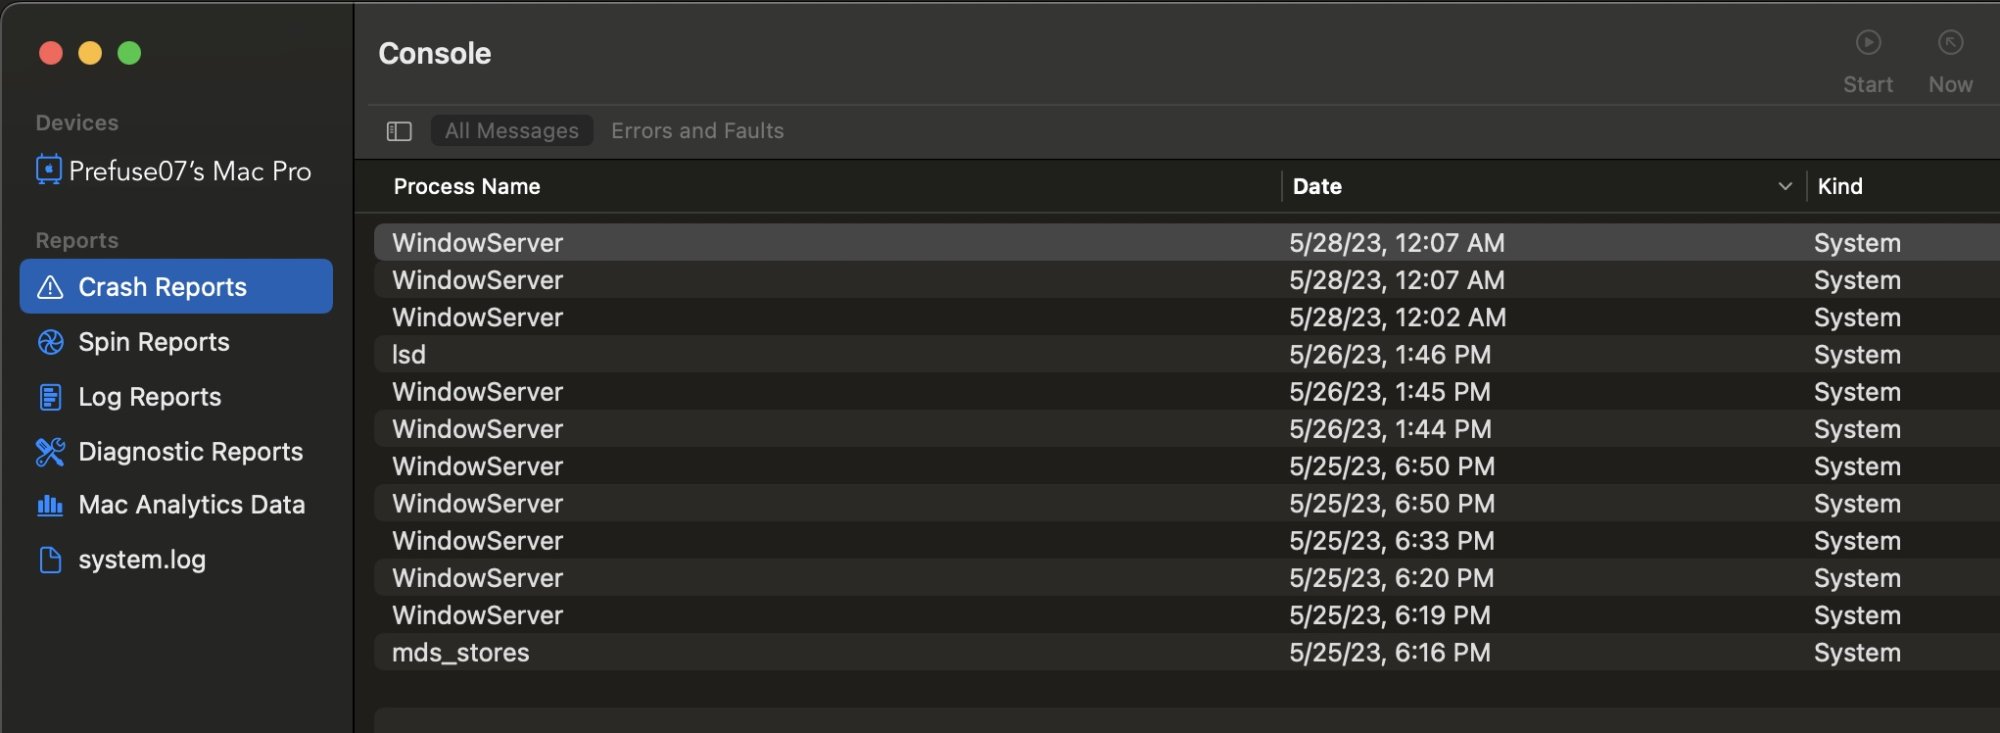Screen dimensions: 2000x733
Task: Select WindowServer crash from 5/25/23, 6:19 PM
Action: tap(1187, 615)
